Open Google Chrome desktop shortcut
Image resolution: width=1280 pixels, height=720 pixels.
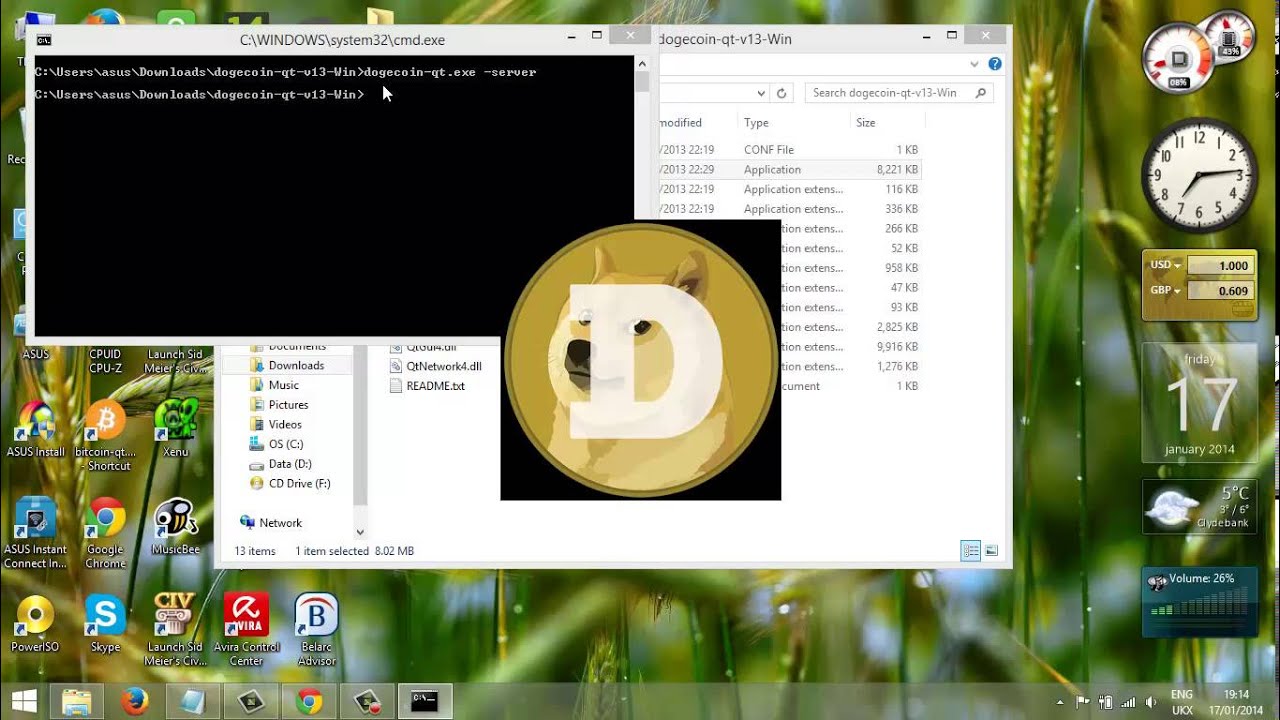click(x=105, y=533)
